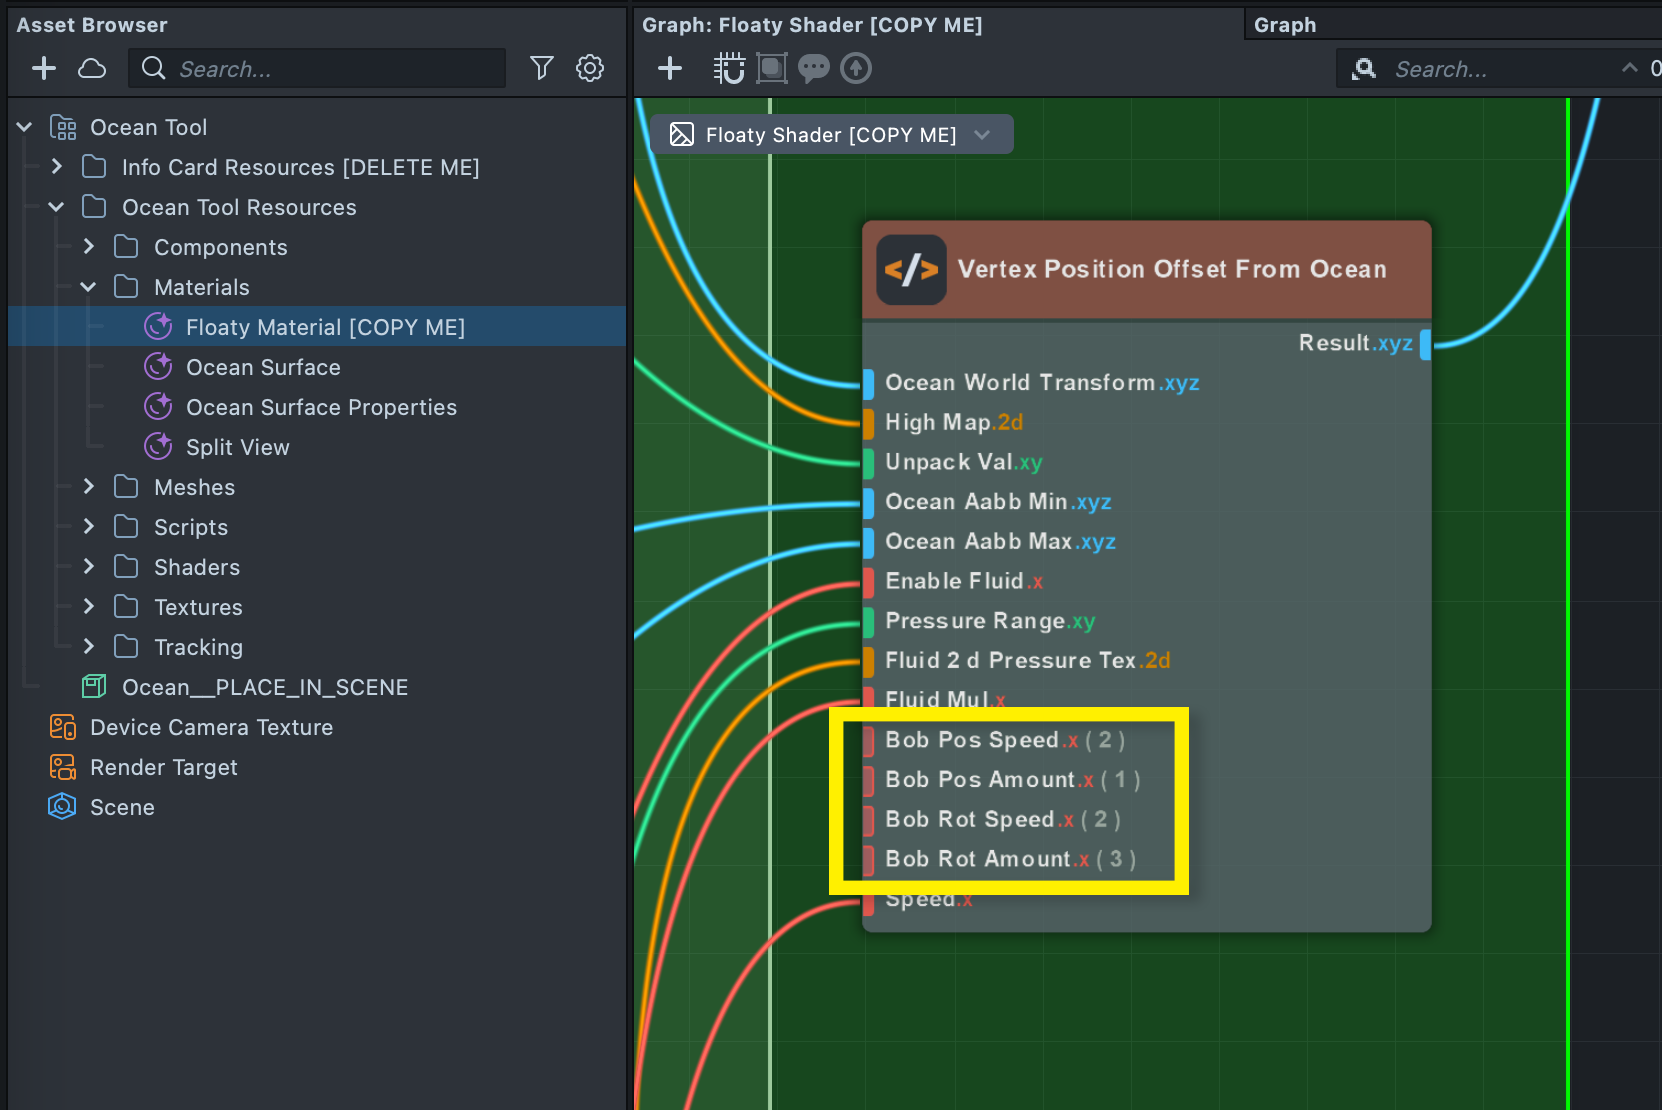1662x1110 pixels.
Task: Expand the Shaders folder
Action: pos(89,567)
